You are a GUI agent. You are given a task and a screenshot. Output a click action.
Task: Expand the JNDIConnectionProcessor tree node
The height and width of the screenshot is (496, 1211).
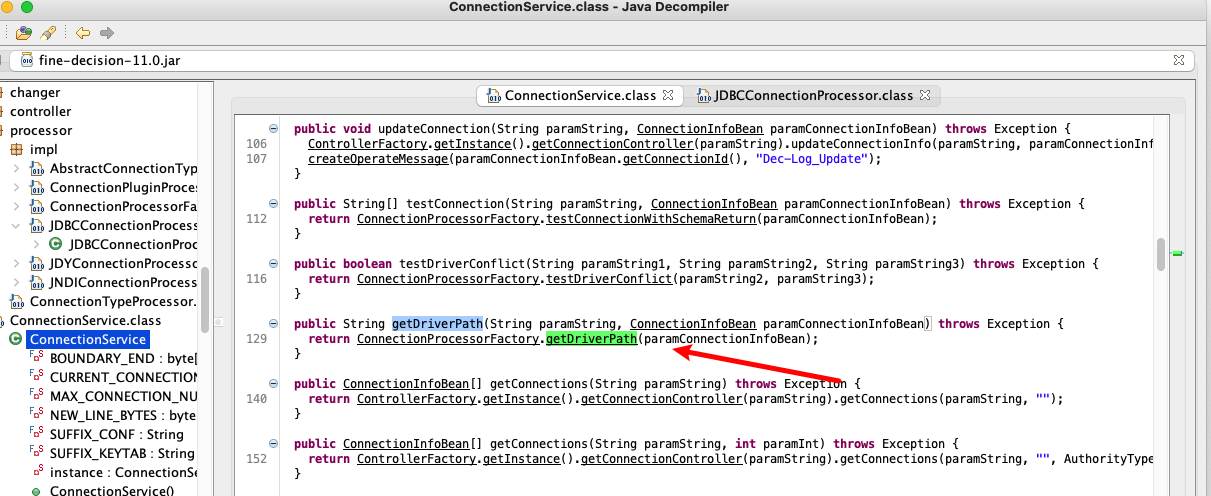click(x=16, y=283)
